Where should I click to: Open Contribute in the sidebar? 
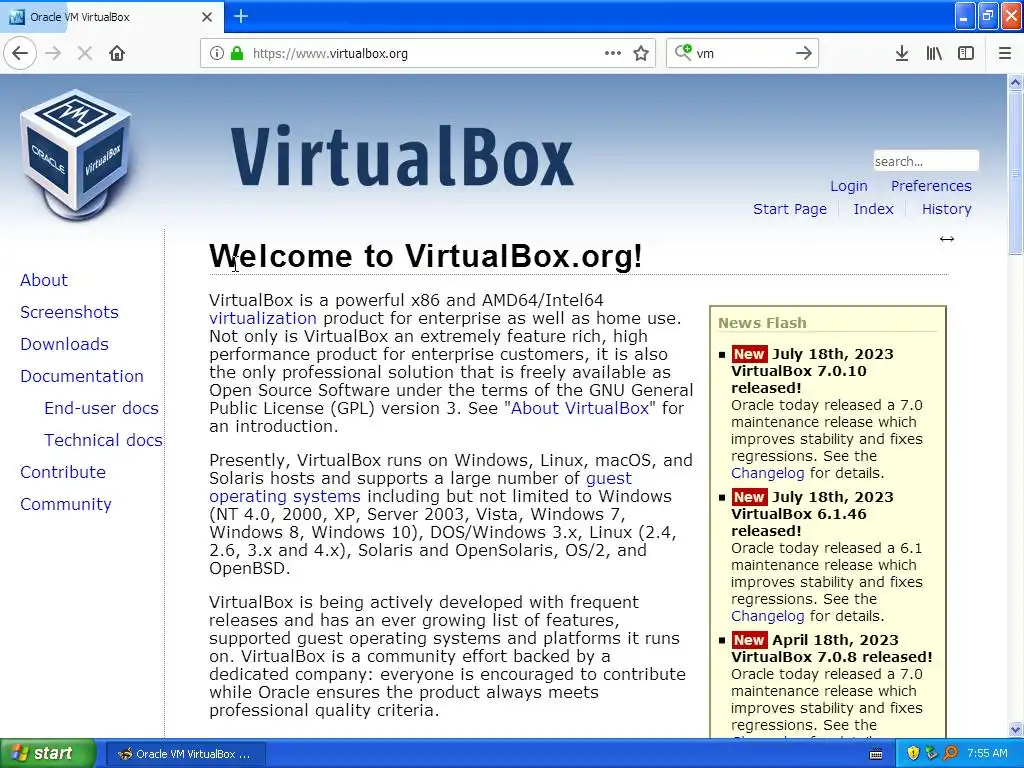pos(63,472)
